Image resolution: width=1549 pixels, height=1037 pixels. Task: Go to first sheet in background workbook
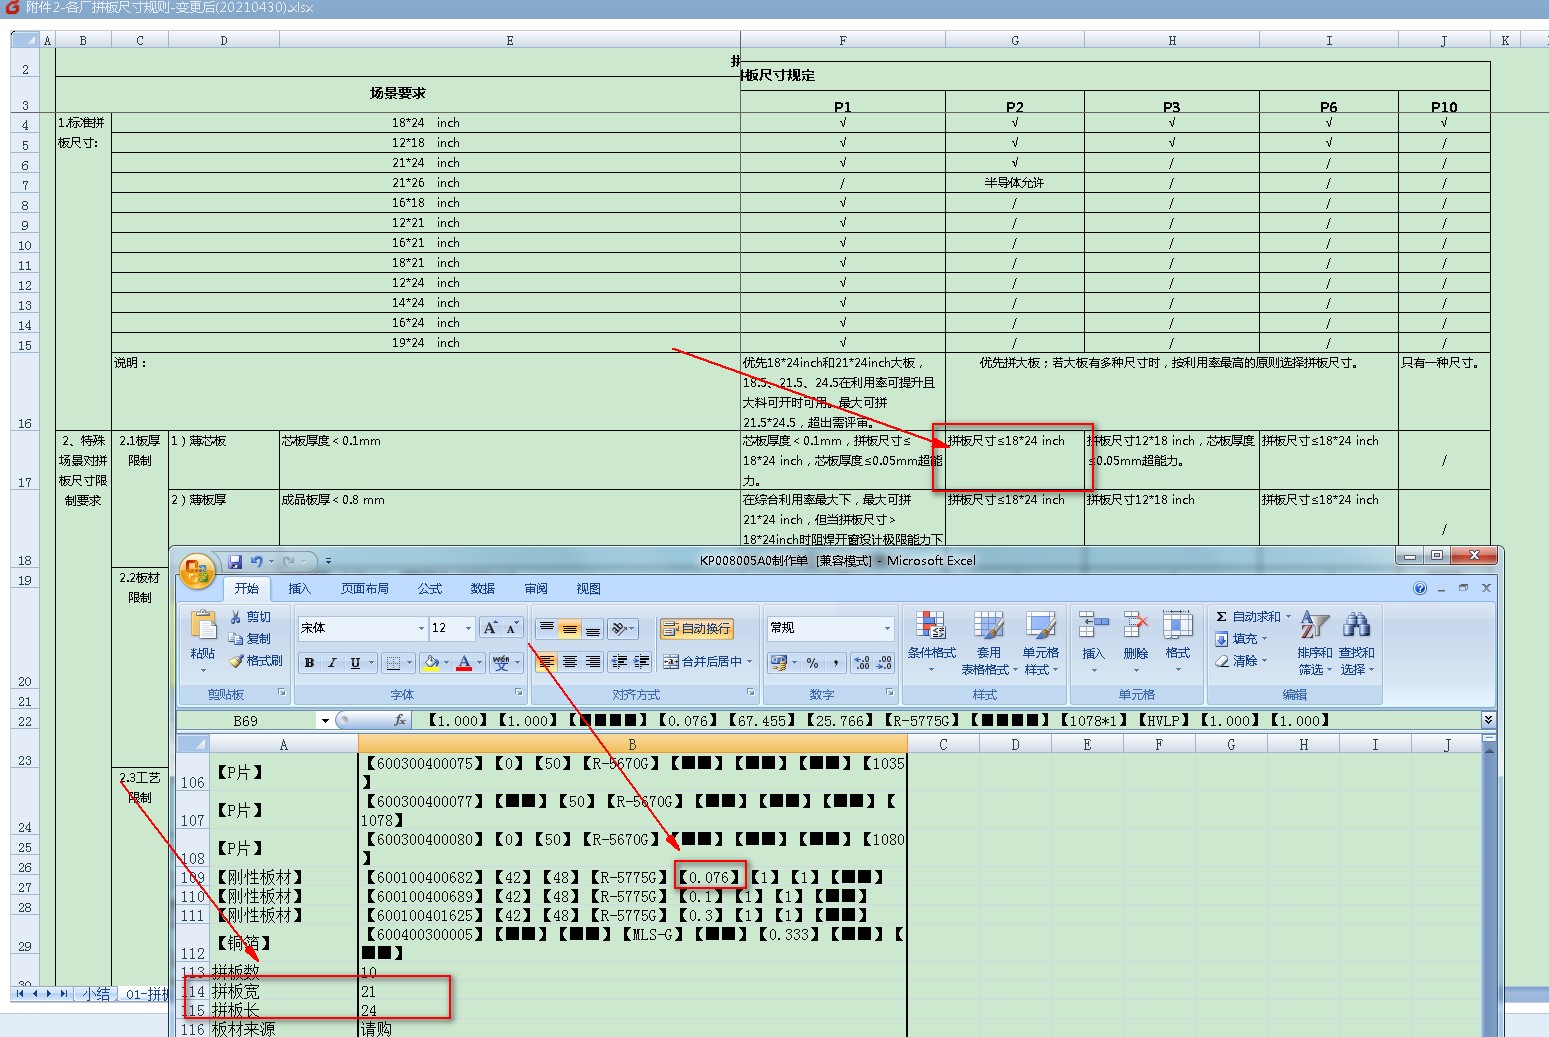click(20, 994)
